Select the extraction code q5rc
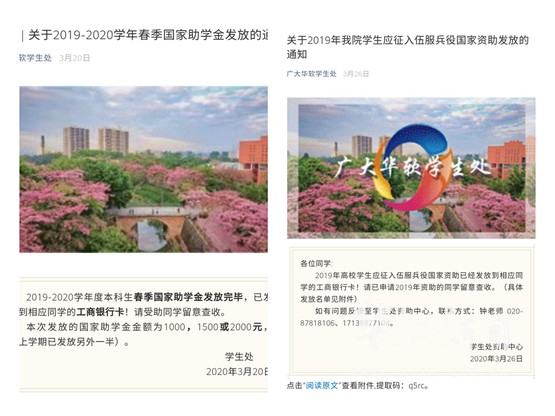Screen dimensions: 555x416 tap(417, 386)
